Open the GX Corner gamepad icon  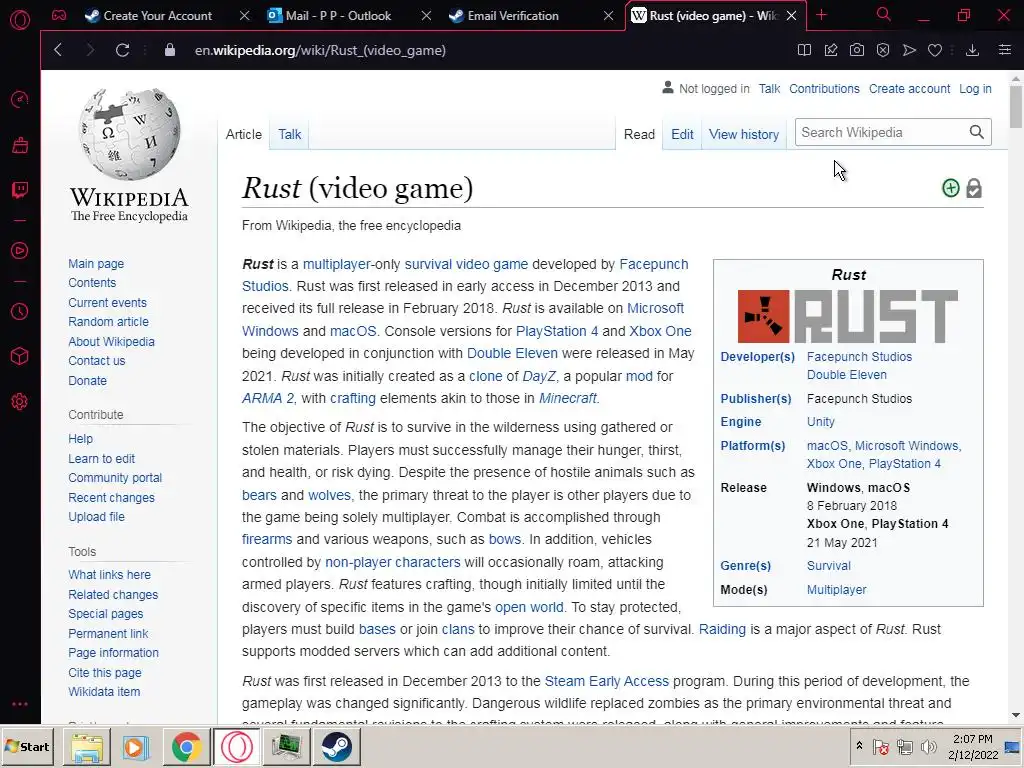pos(59,15)
